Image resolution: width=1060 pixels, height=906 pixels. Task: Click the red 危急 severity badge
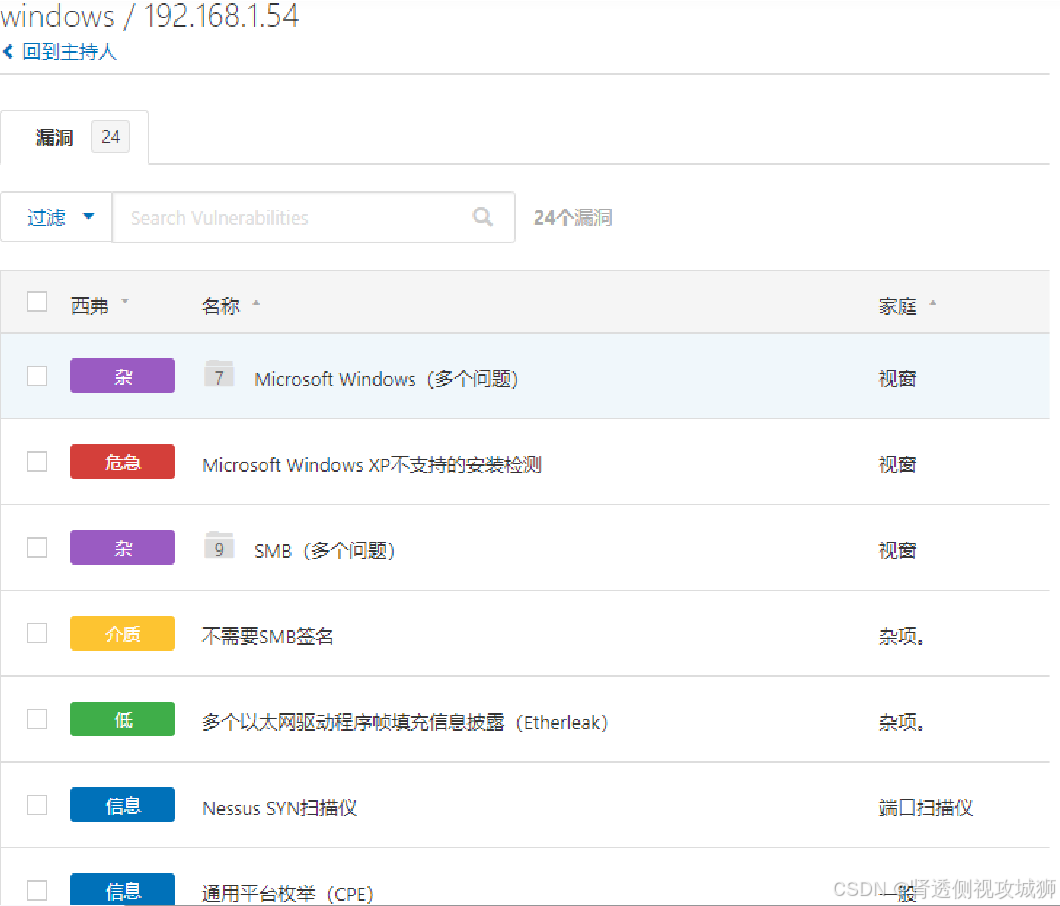tap(122, 461)
